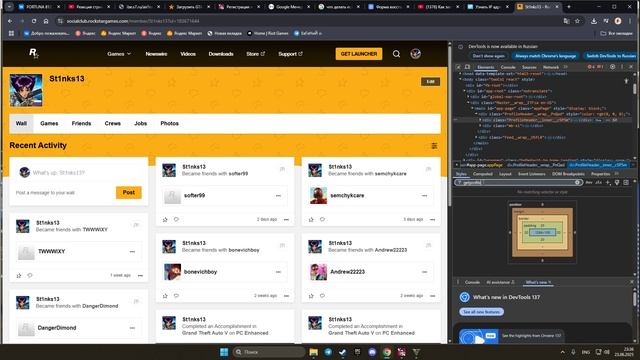
Task: Click webpage vertical scrollbar
Action: click(x=450, y=127)
